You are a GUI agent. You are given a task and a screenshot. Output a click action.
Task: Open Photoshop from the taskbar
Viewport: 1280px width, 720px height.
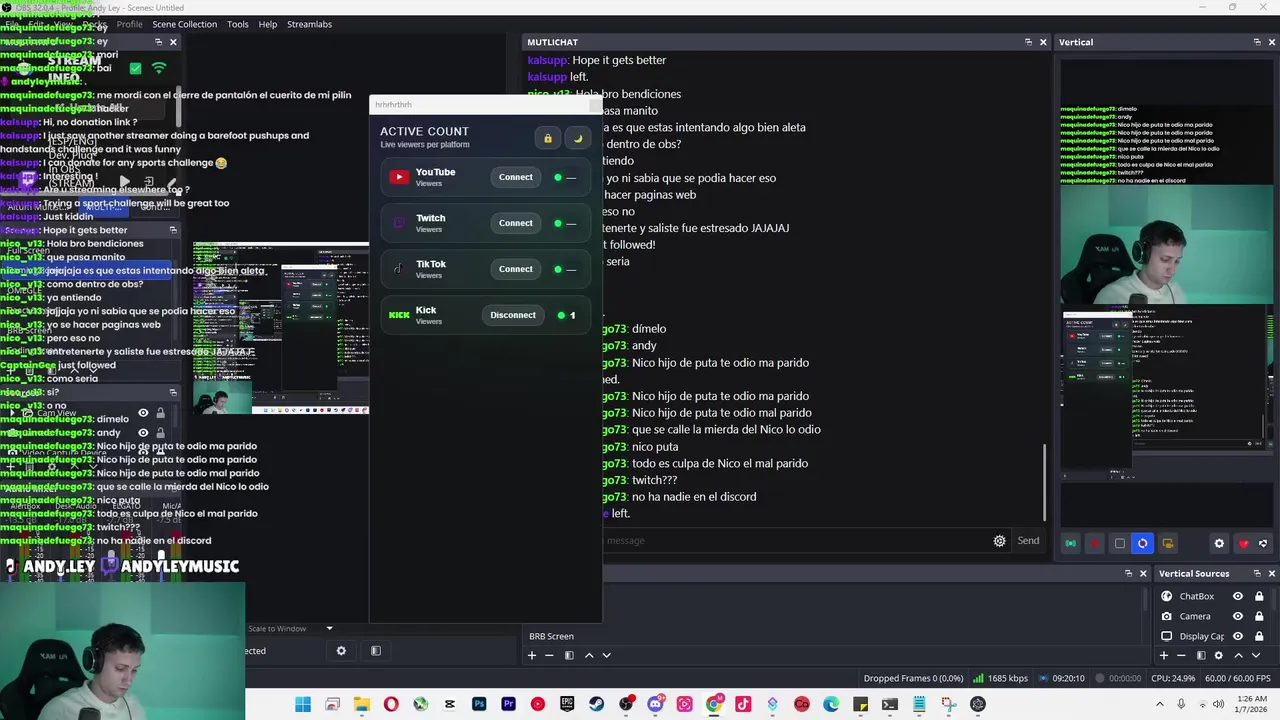[x=479, y=705]
